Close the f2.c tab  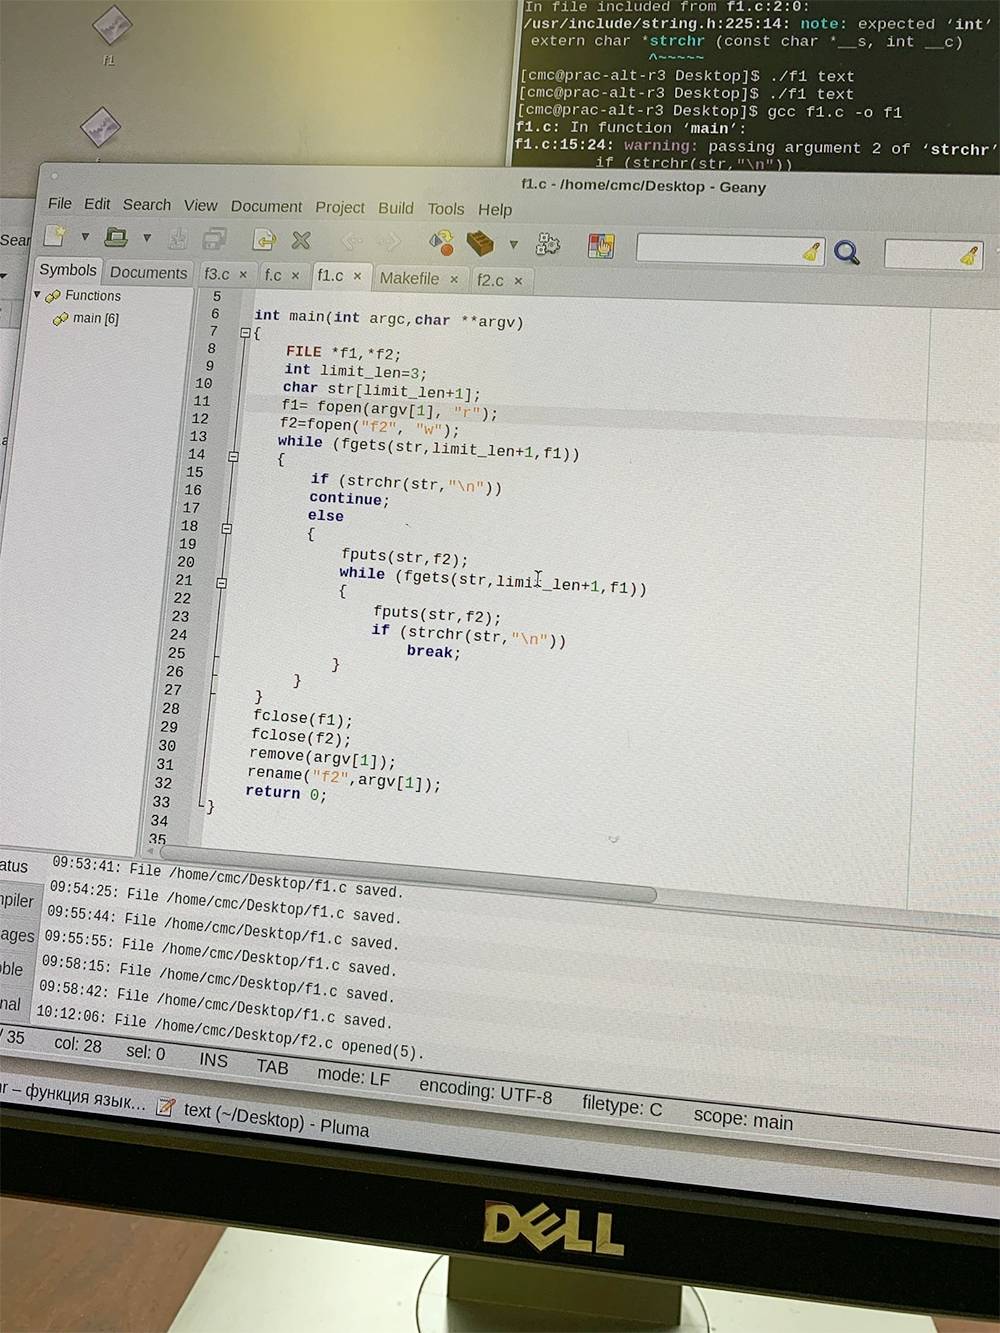click(518, 281)
